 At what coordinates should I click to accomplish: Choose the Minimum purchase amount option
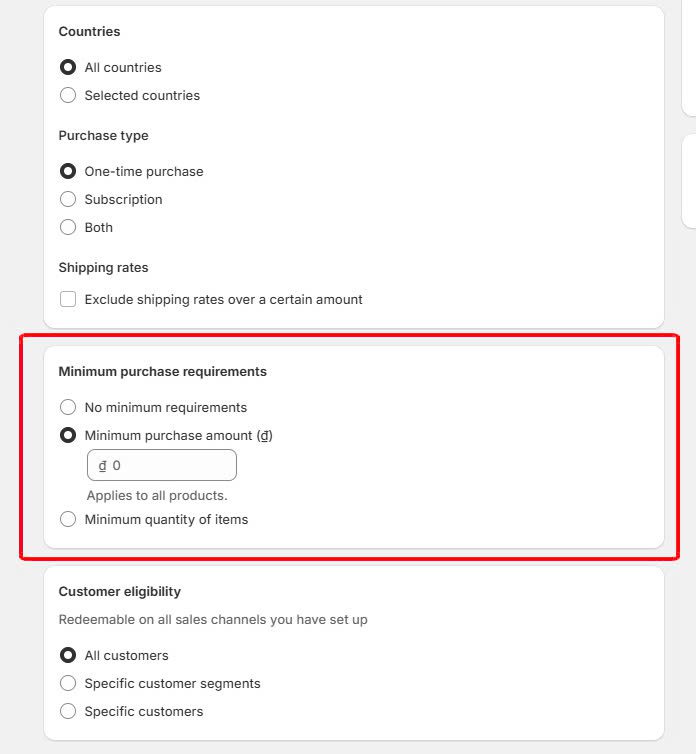[68, 435]
